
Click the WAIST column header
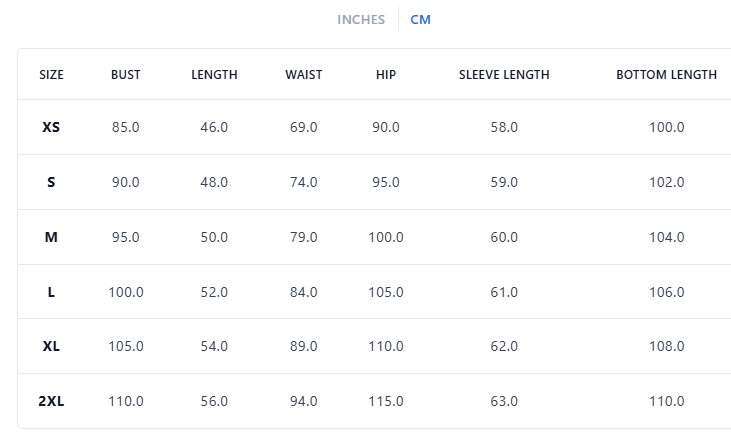[x=304, y=75]
